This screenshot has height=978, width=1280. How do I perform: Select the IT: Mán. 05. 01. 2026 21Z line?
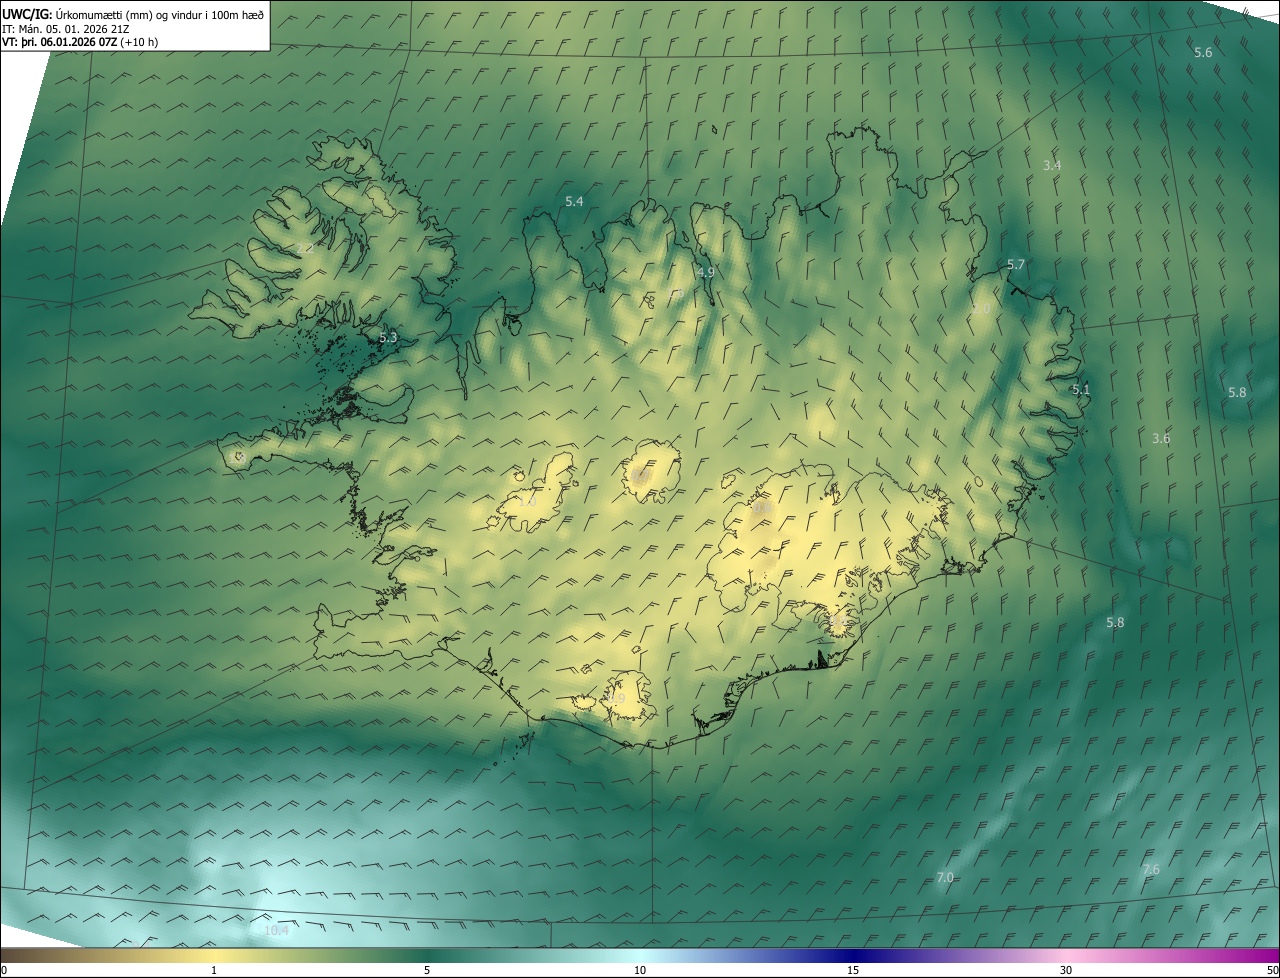66,28
